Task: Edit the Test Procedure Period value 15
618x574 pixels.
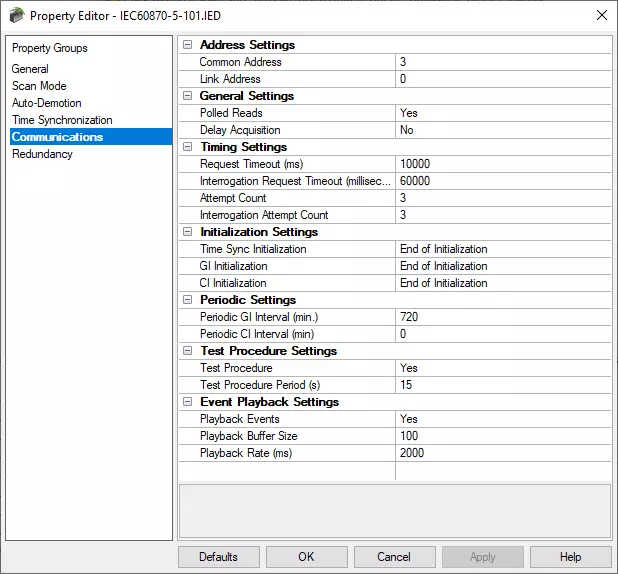Action: 503,384
